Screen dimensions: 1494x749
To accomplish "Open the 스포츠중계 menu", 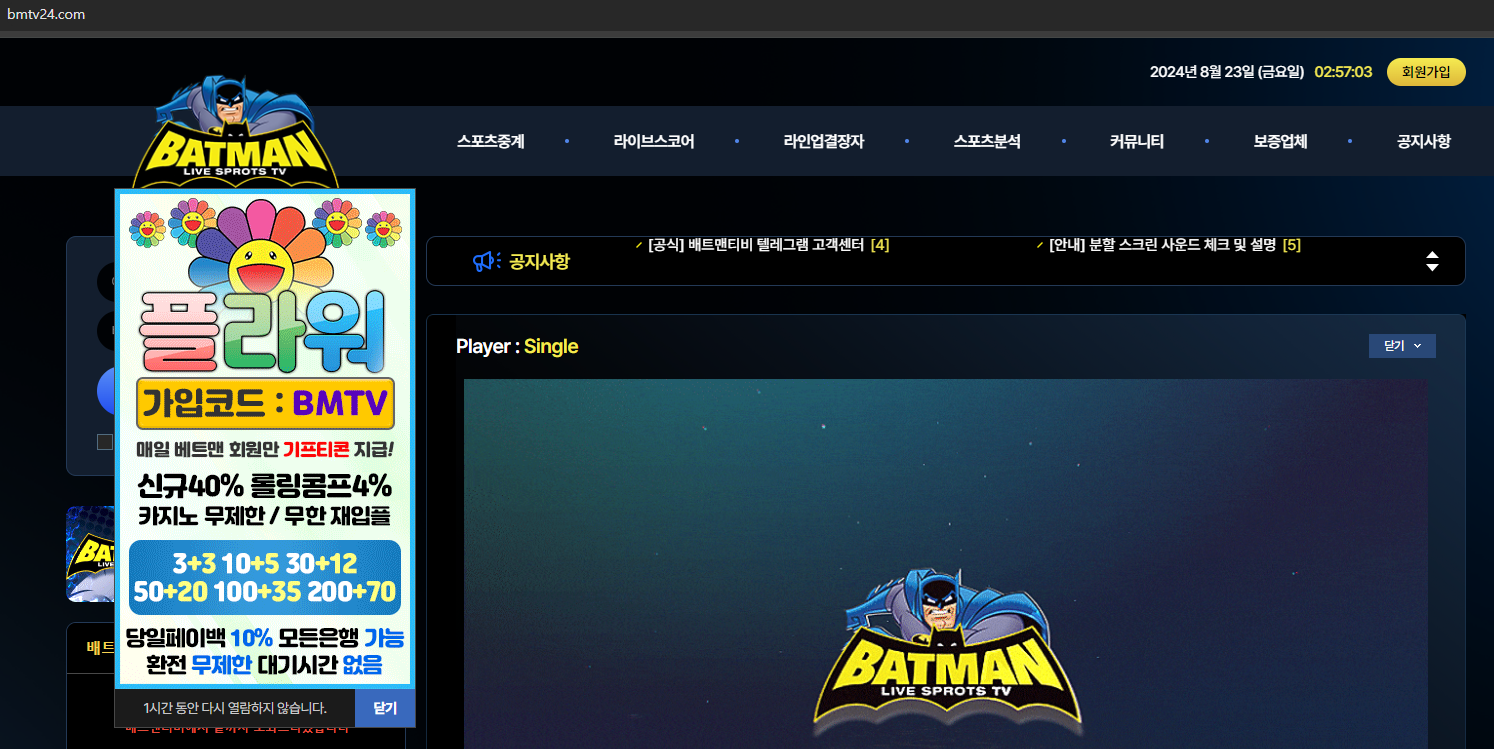I will click(x=490, y=142).
